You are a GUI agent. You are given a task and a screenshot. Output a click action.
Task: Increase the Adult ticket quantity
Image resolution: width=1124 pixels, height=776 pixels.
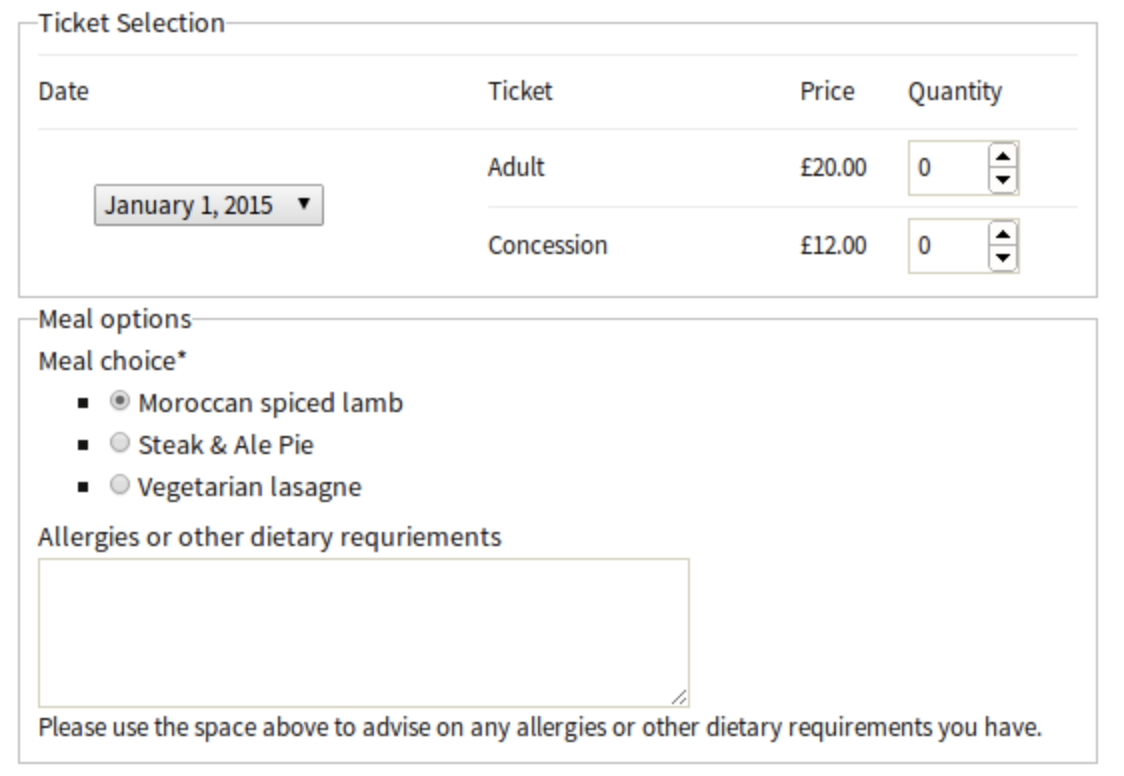1003,156
